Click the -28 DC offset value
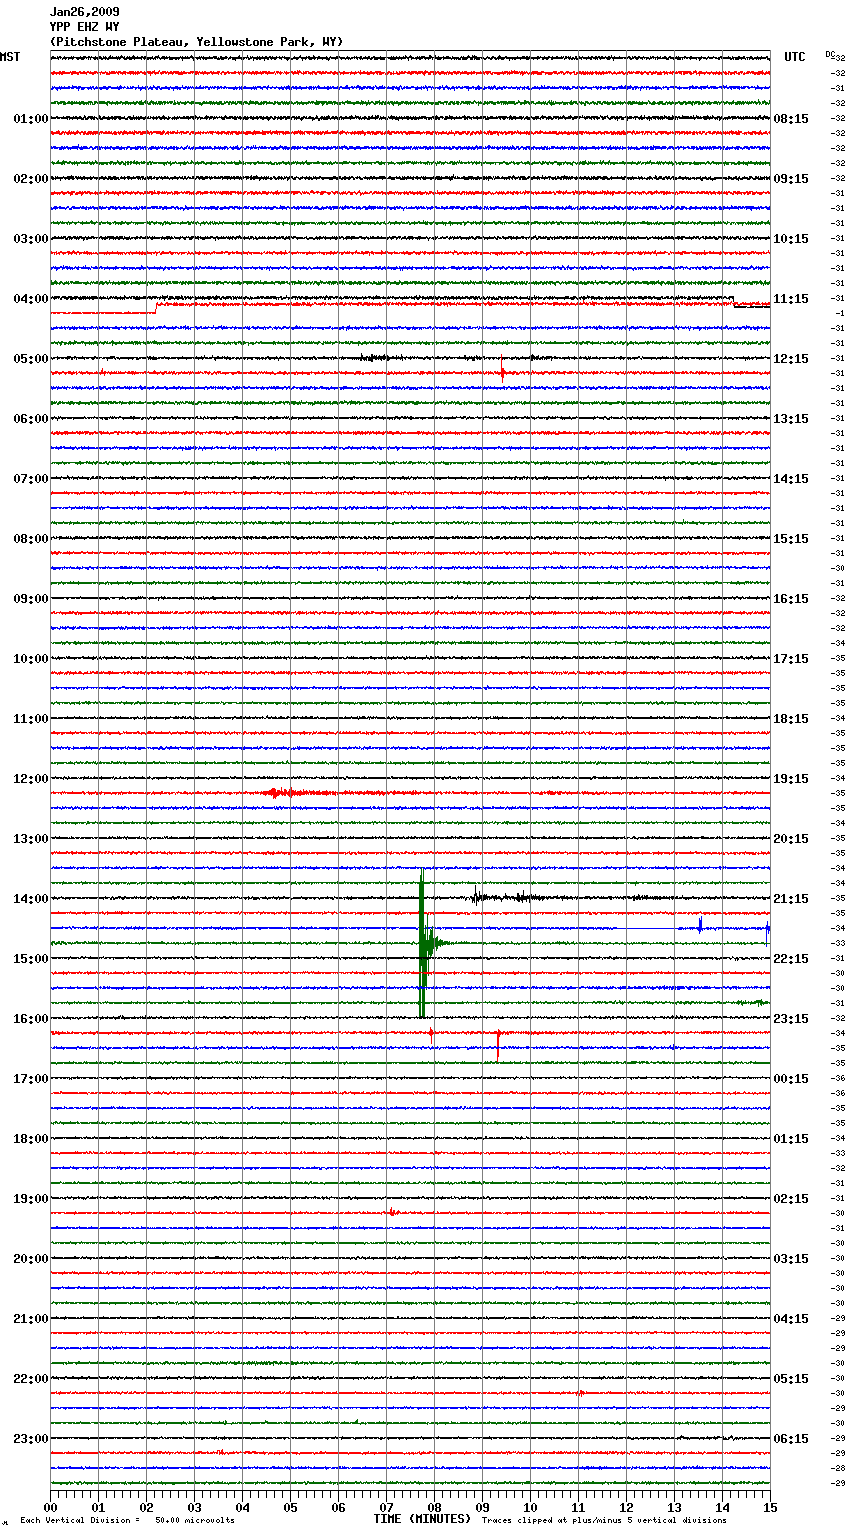Screen dimensions: 850x1534 pyautogui.click(x=838, y=1469)
